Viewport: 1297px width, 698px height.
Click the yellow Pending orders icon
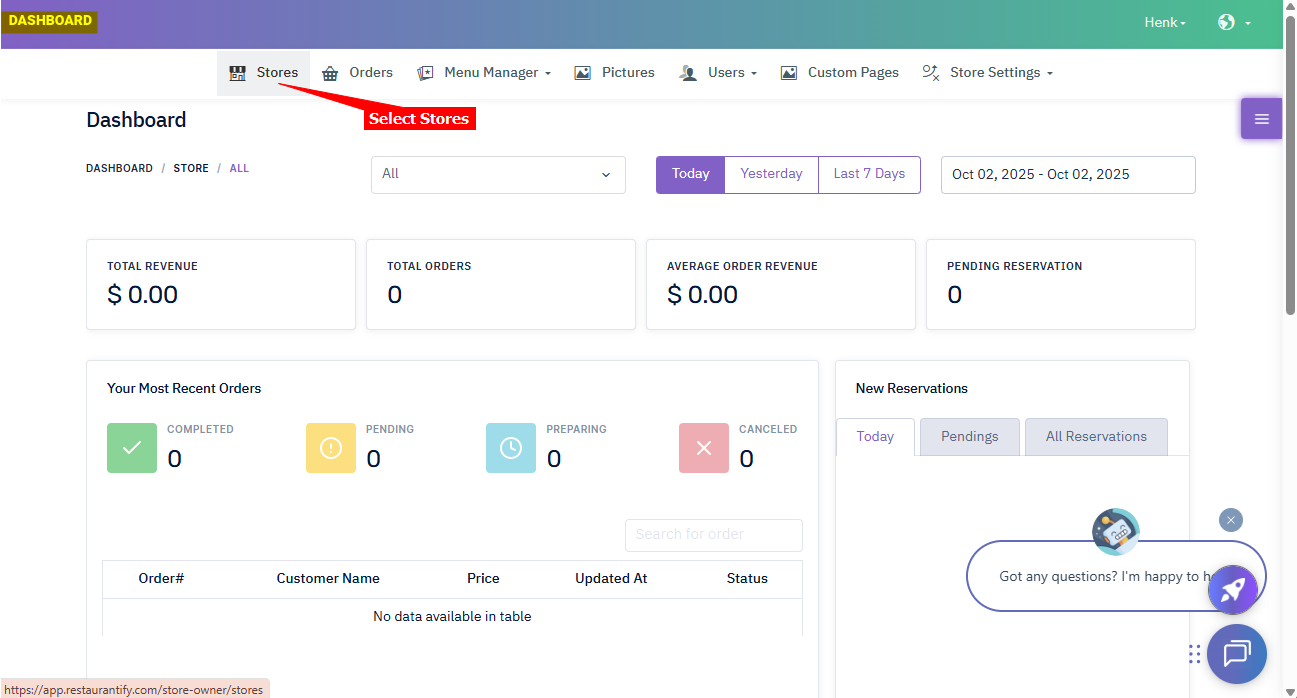[331, 448]
